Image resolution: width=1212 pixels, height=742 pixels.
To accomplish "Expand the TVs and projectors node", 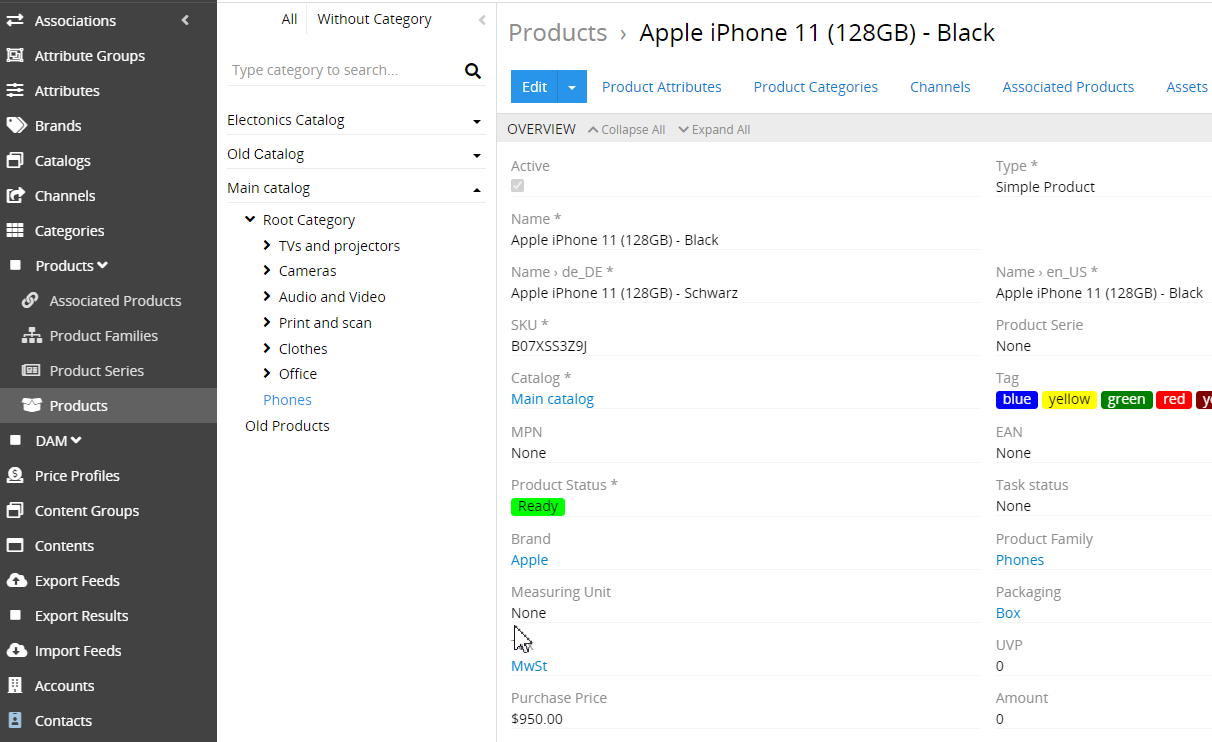I will coord(267,245).
